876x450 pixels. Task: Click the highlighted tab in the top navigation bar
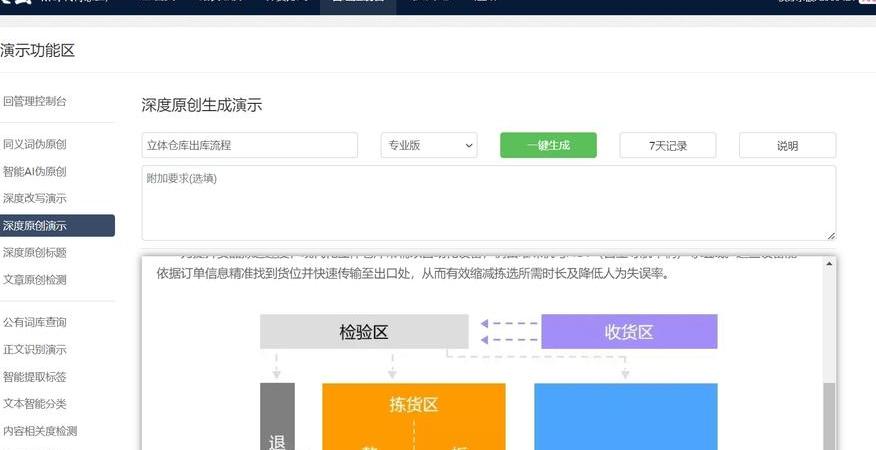358,7
